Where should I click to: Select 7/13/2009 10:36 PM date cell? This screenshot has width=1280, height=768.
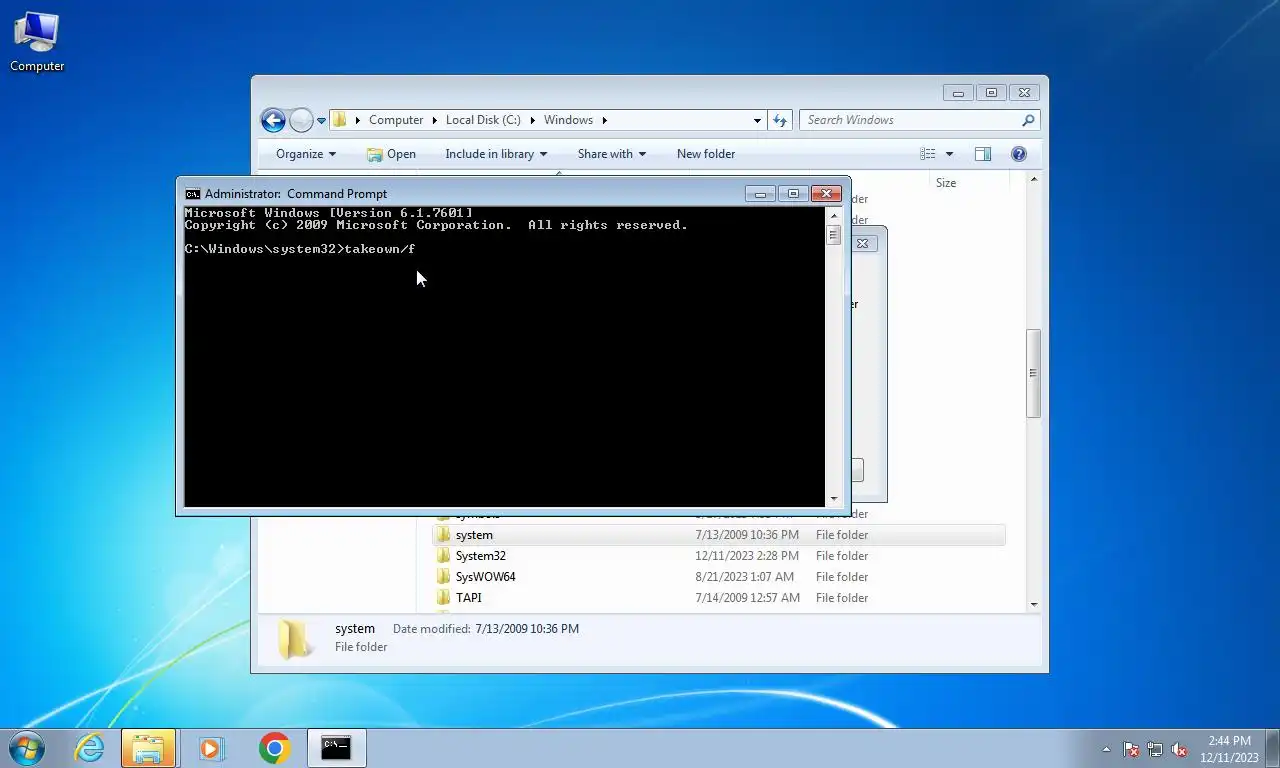[747, 535]
